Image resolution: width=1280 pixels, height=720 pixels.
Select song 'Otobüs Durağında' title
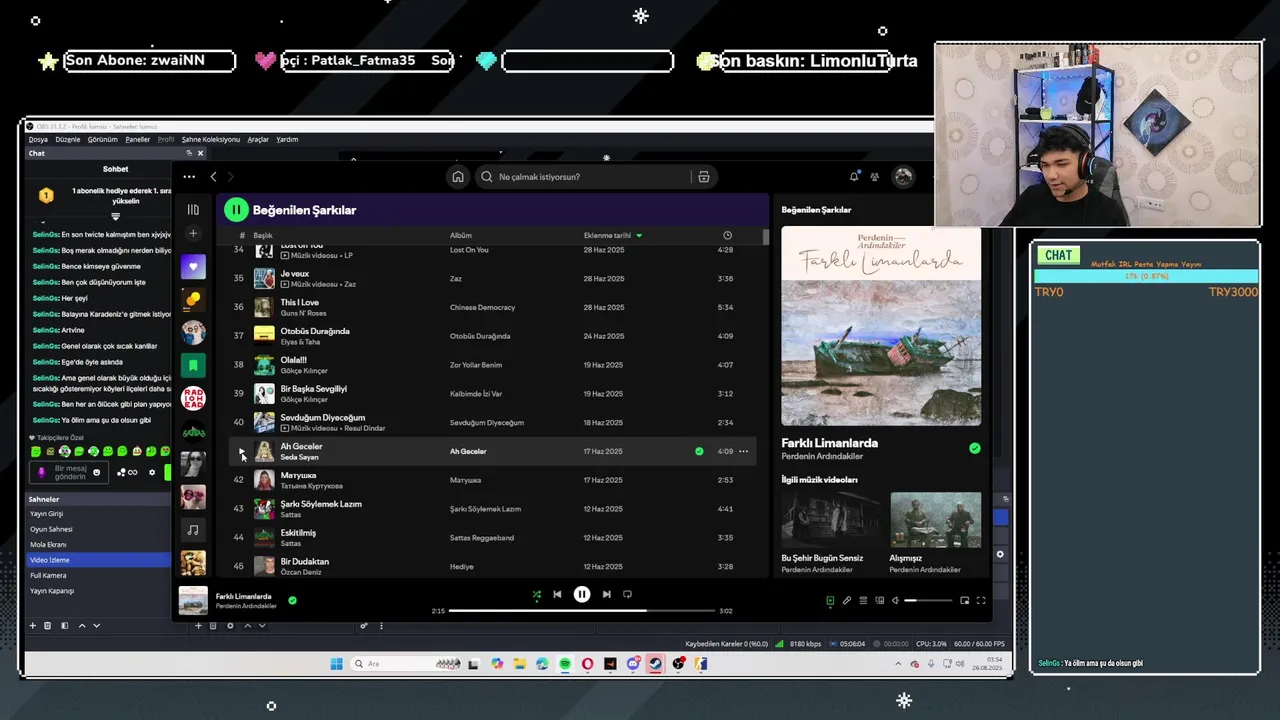315,331
